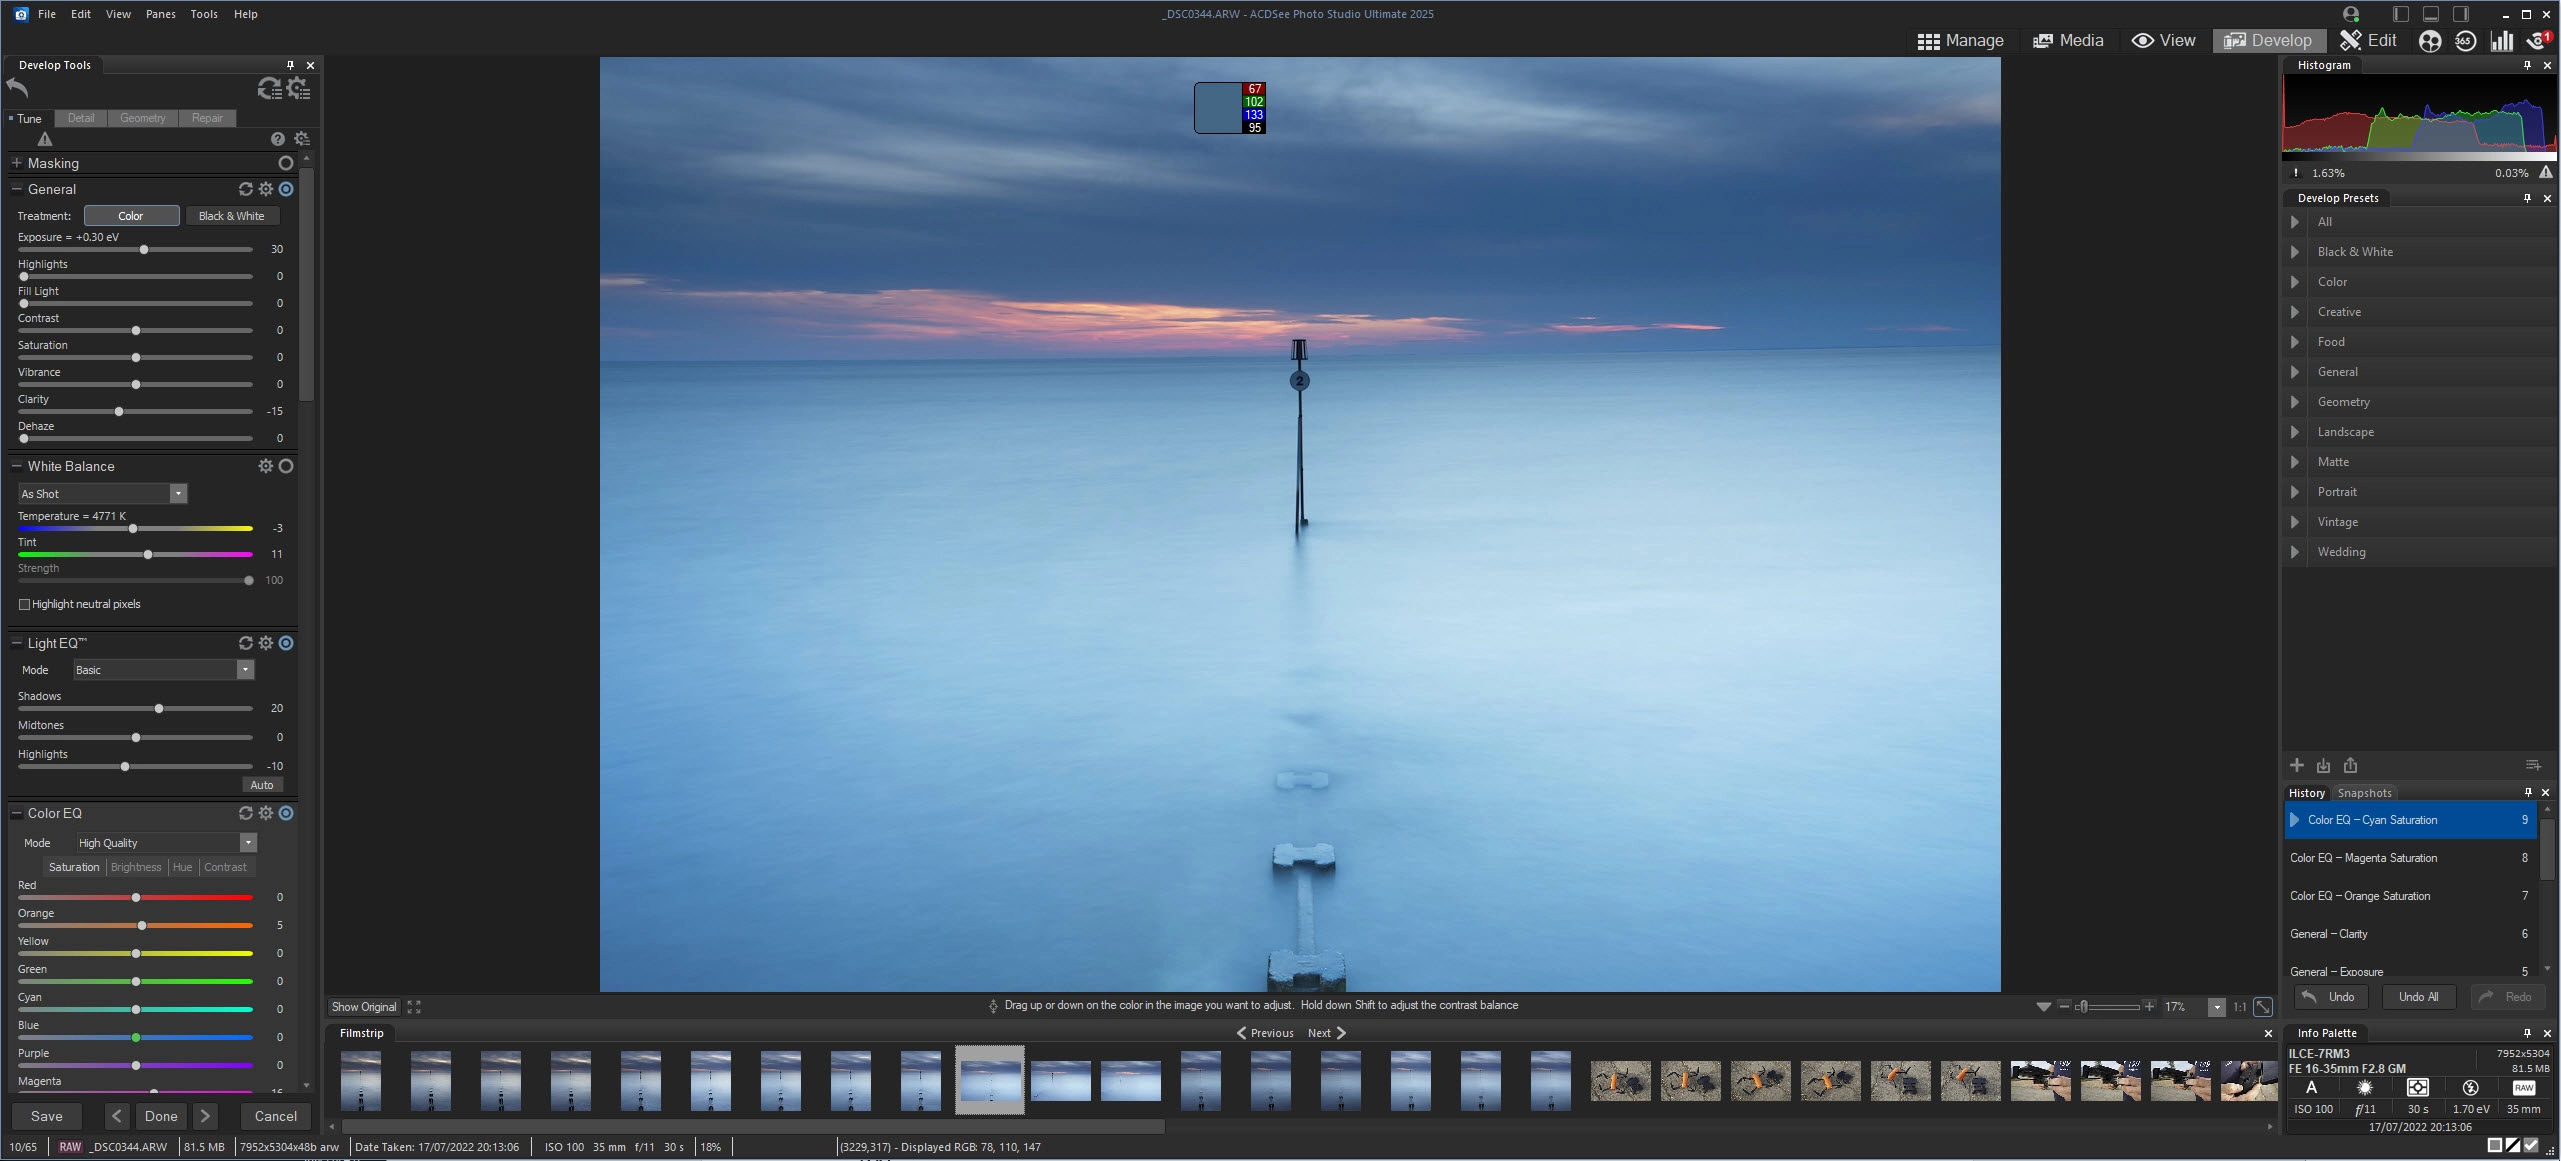Screen dimensions: 2561x1161
Task: Click the full screen icon beside Show Original
Action: tap(414, 1007)
